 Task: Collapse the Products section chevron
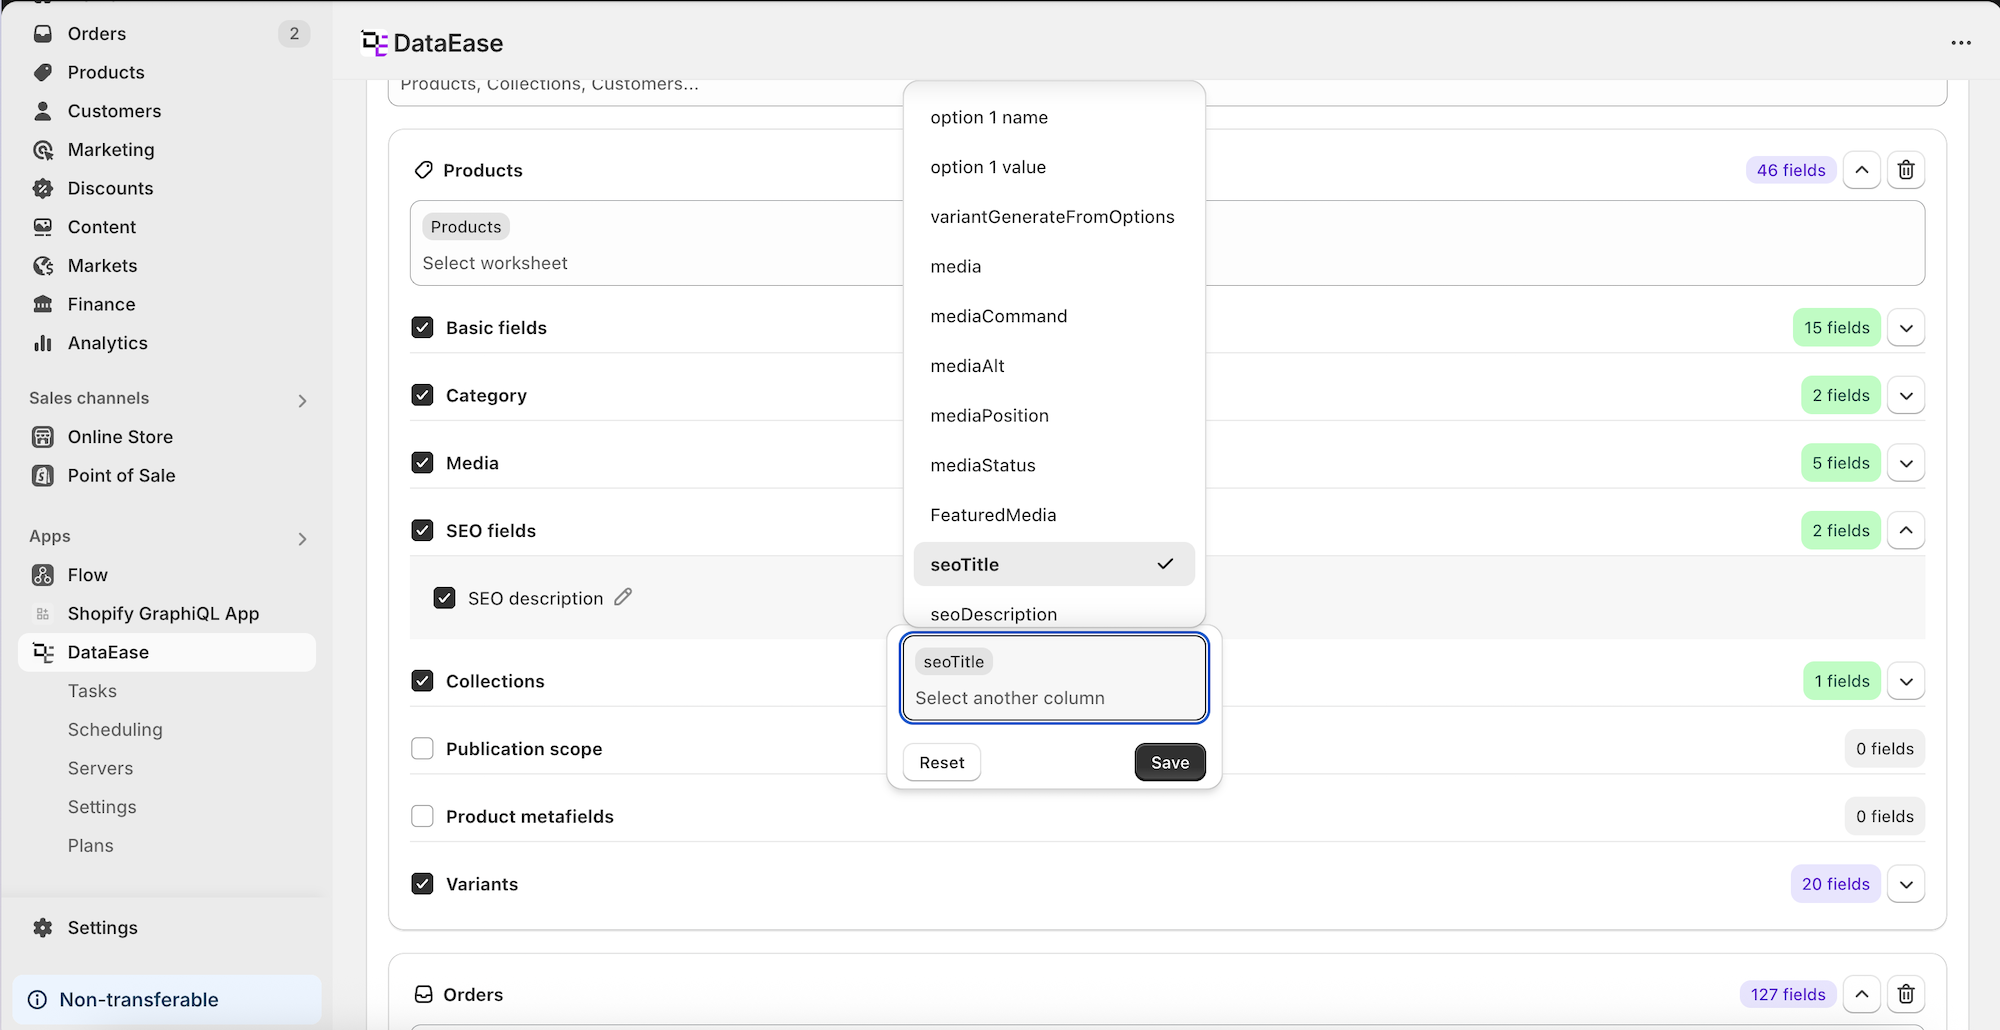click(x=1862, y=170)
